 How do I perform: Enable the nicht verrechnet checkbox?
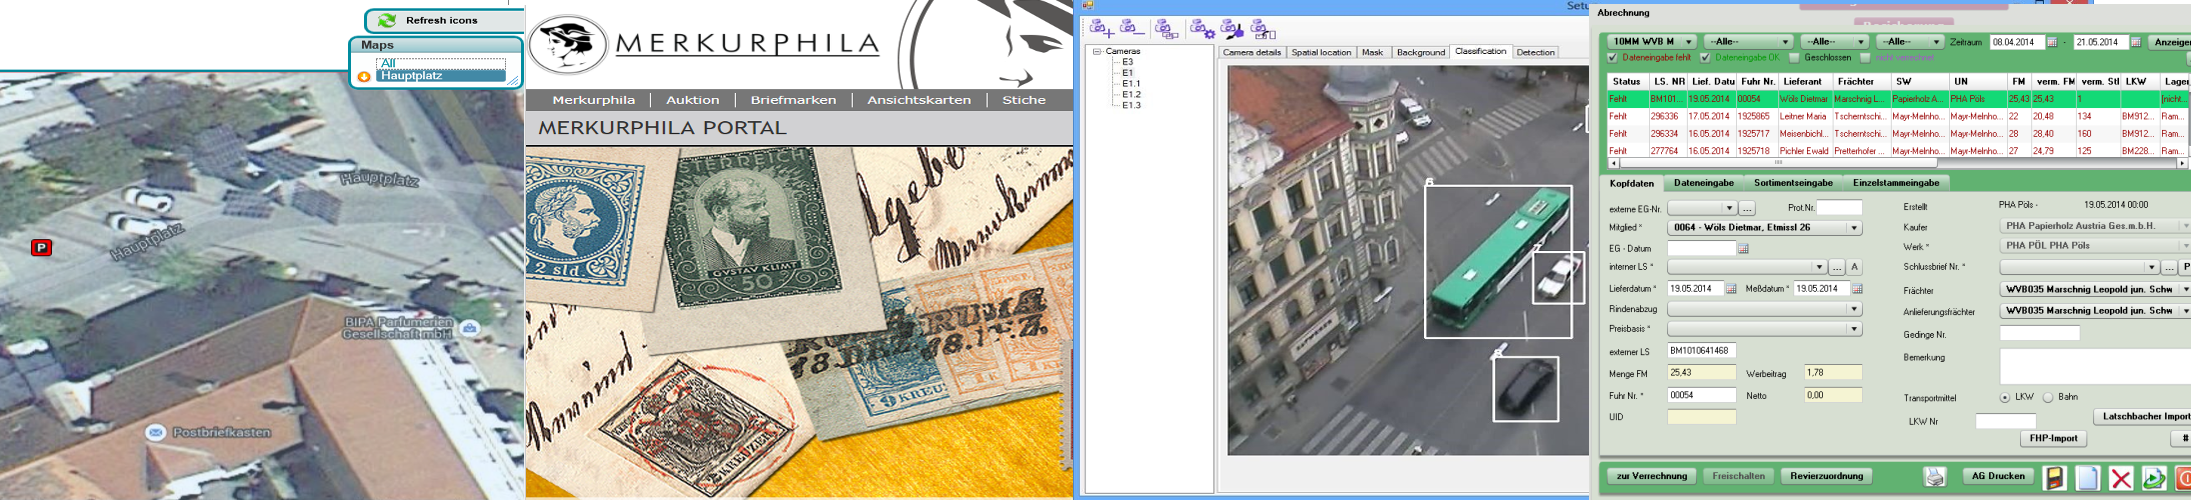point(1865,58)
